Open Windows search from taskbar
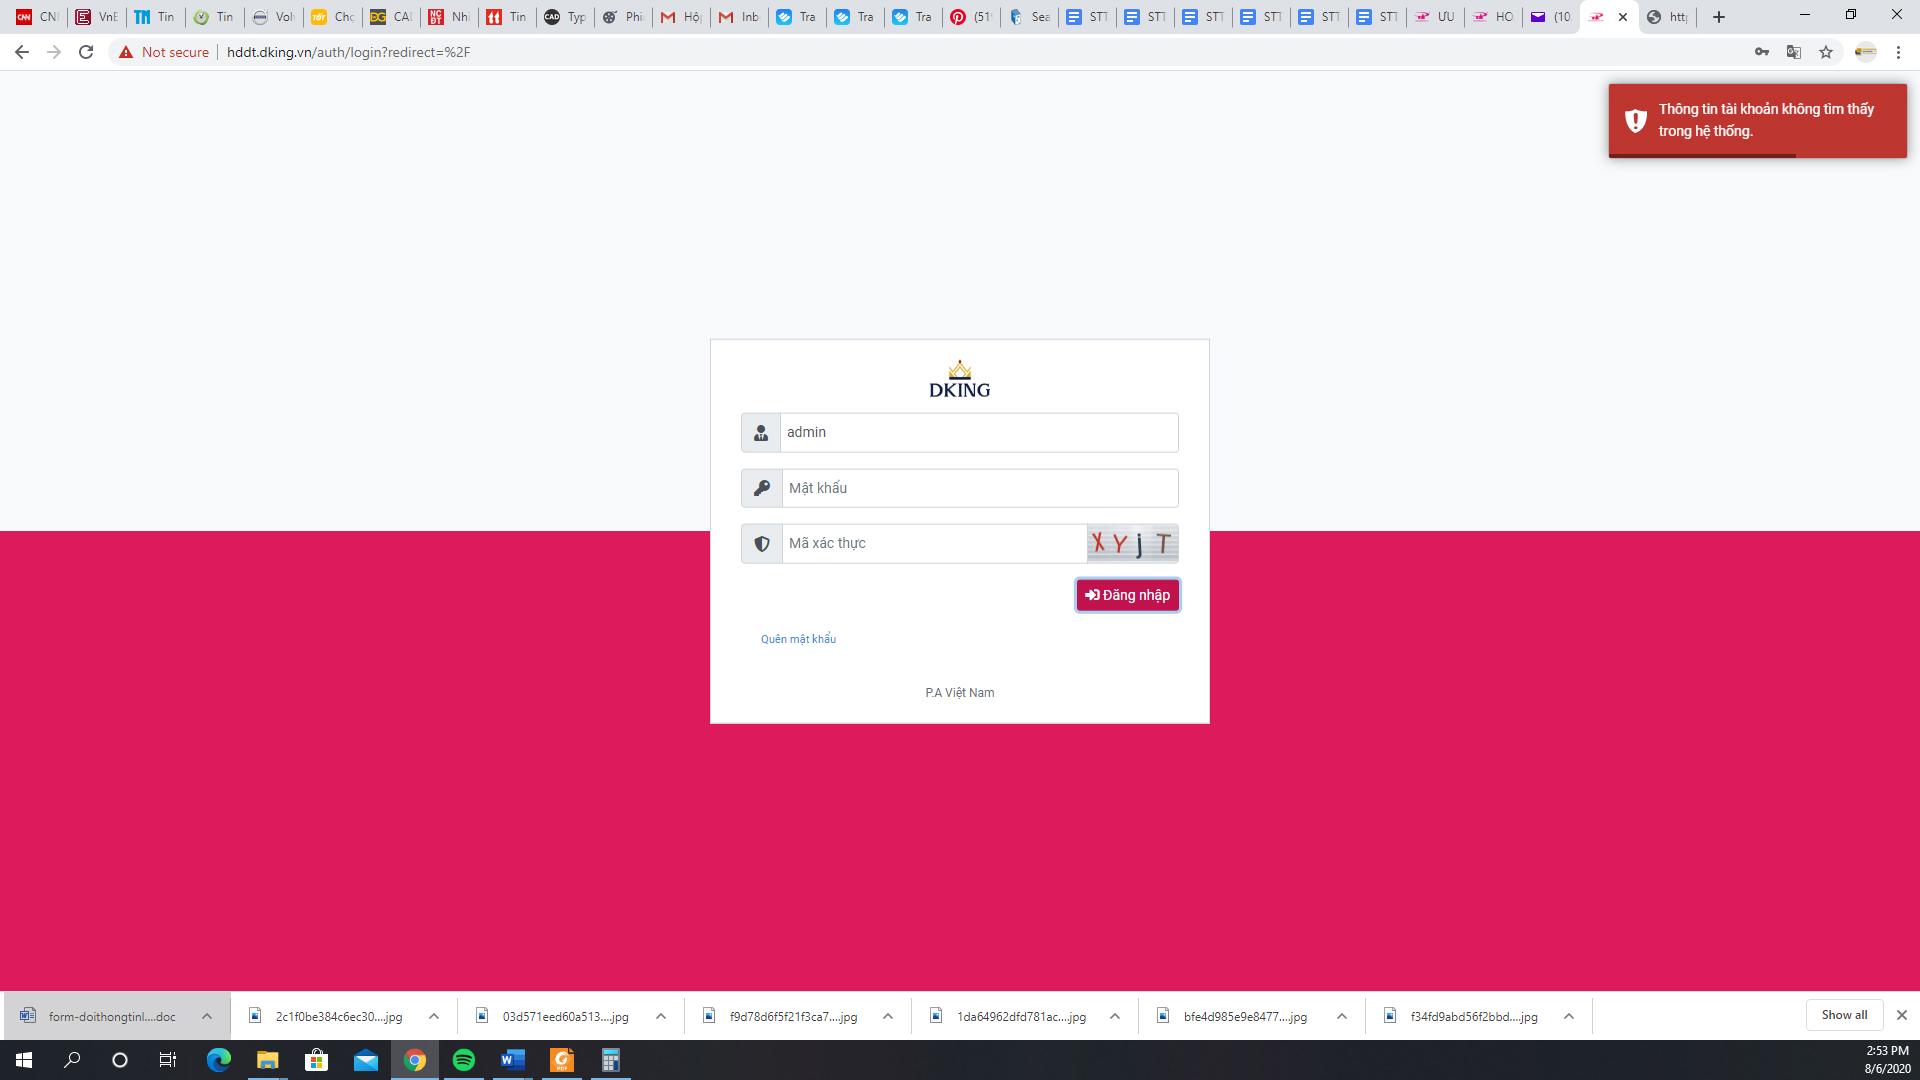Screen dimensions: 1920x1080 coord(72,1060)
